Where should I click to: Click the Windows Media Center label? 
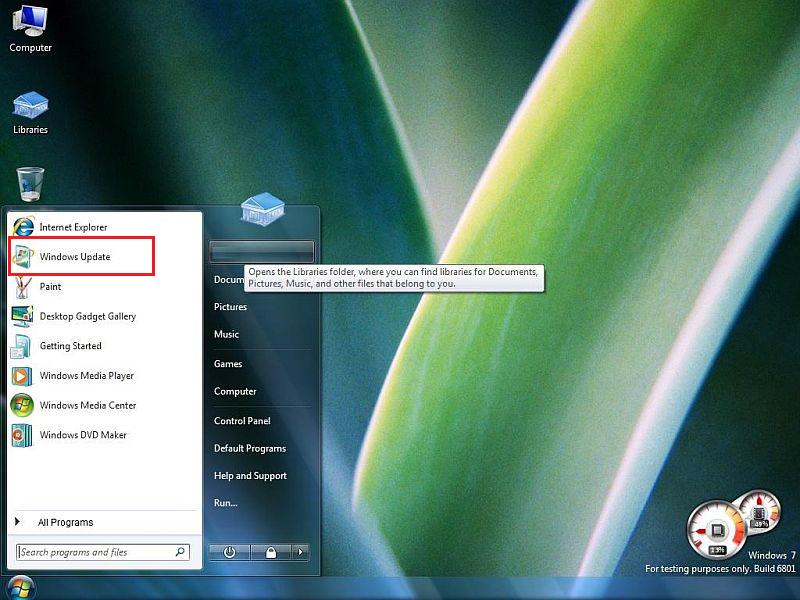88,406
